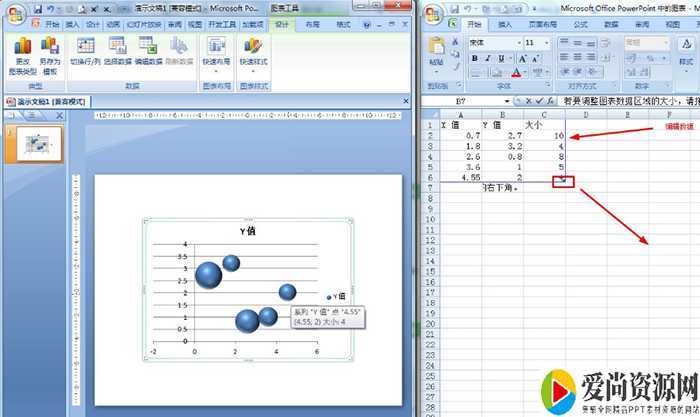
Task: Toggle Bold formatting in Excel ribbon
Action: click(x=475, y=58)
